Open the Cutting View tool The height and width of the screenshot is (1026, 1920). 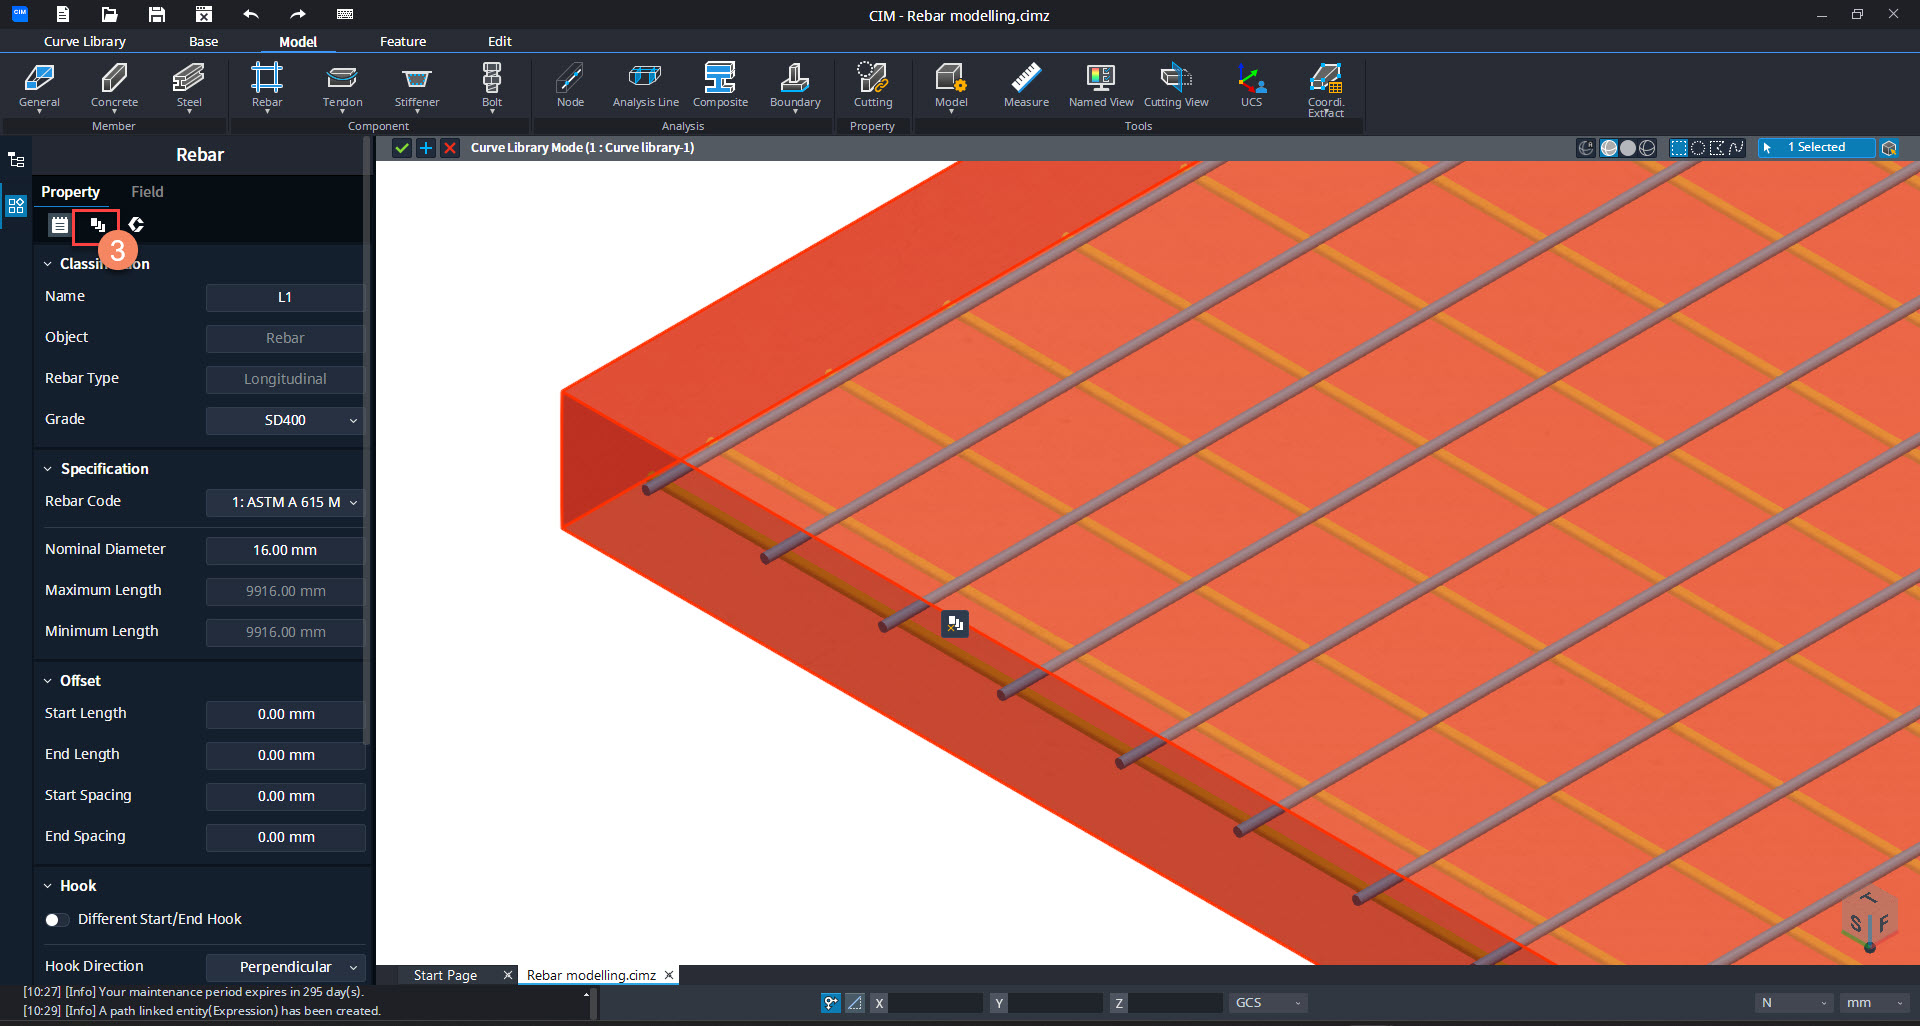pos(1176,86)
